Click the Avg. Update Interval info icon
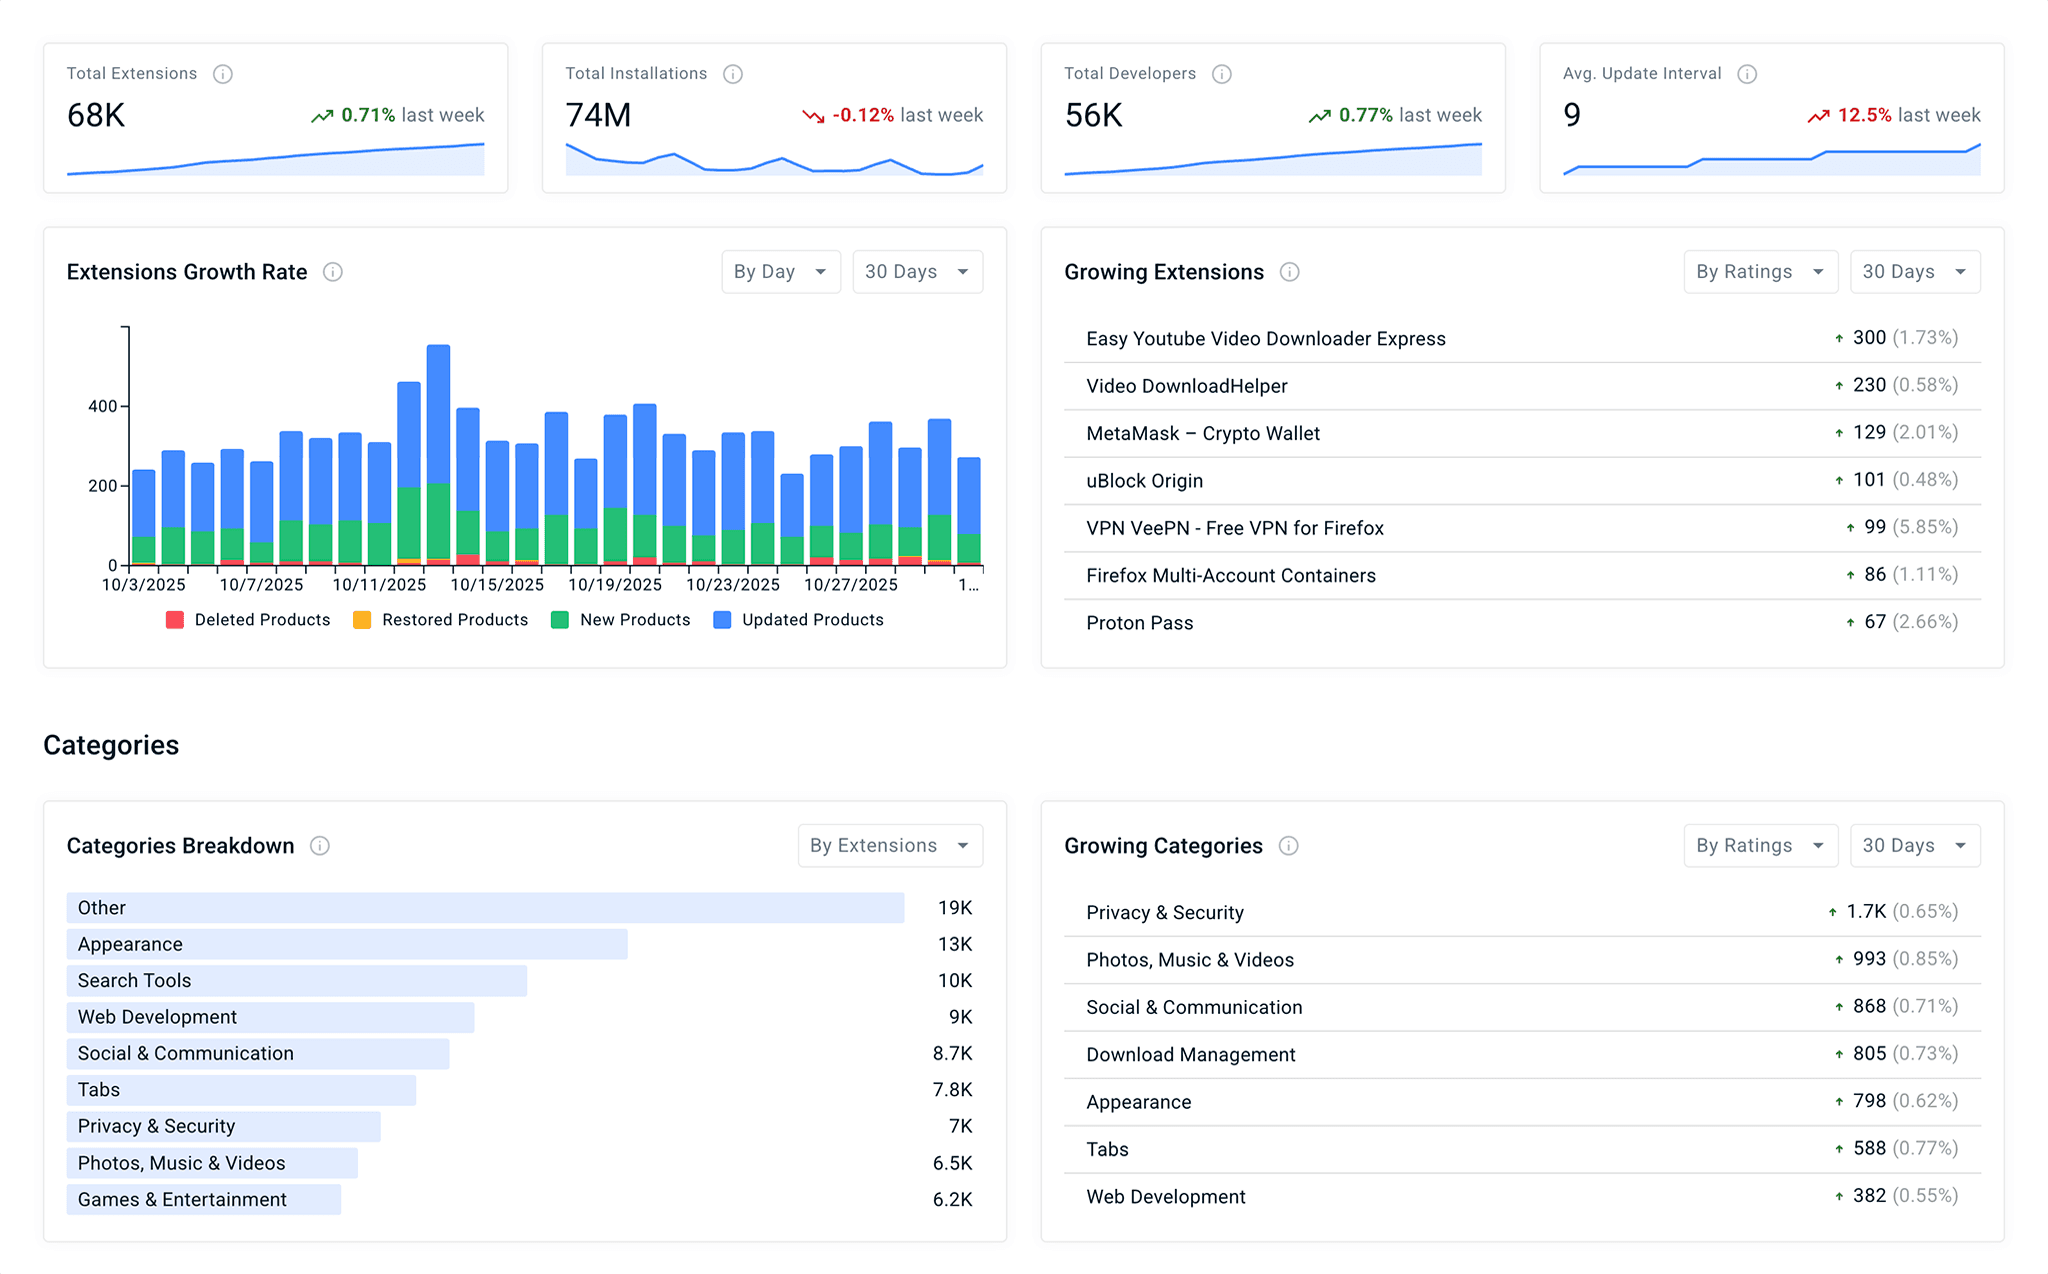Screen dimensions: 2048x1274 pyautogui.click(x=1748, y=73)
